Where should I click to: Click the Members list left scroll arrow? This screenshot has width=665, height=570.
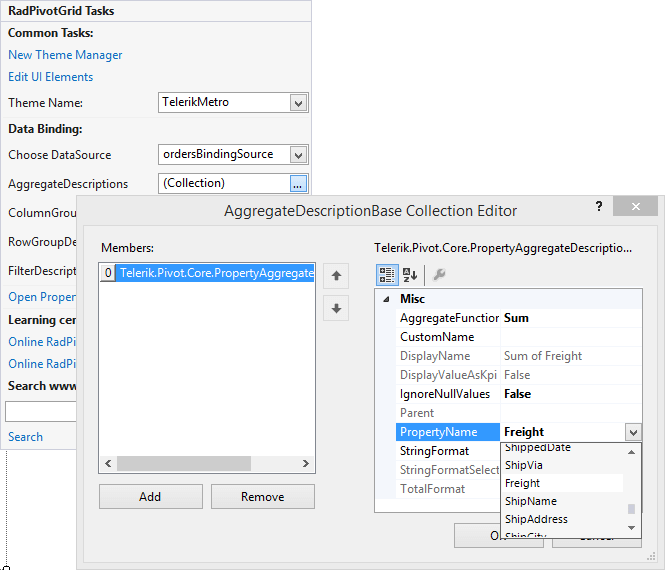click(108, 464)
